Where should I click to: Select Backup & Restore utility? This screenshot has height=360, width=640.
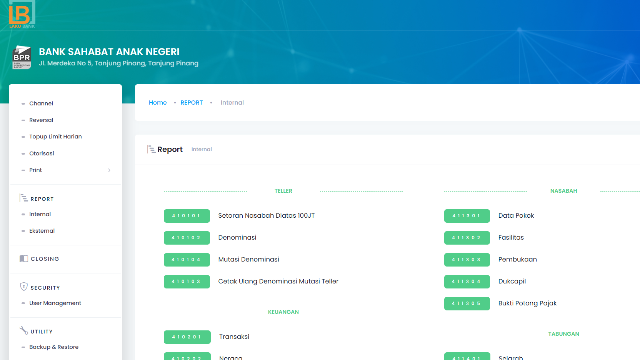(x=54, y=347)
